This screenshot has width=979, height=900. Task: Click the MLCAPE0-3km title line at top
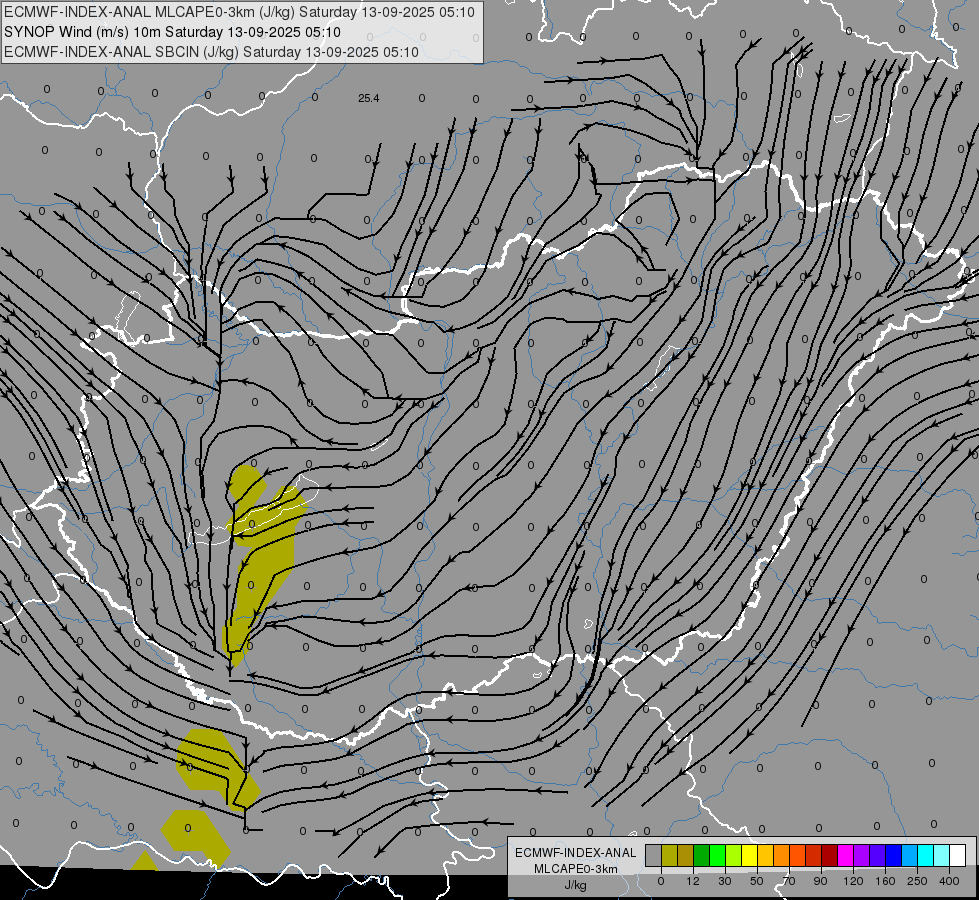(x=239, y=12)
